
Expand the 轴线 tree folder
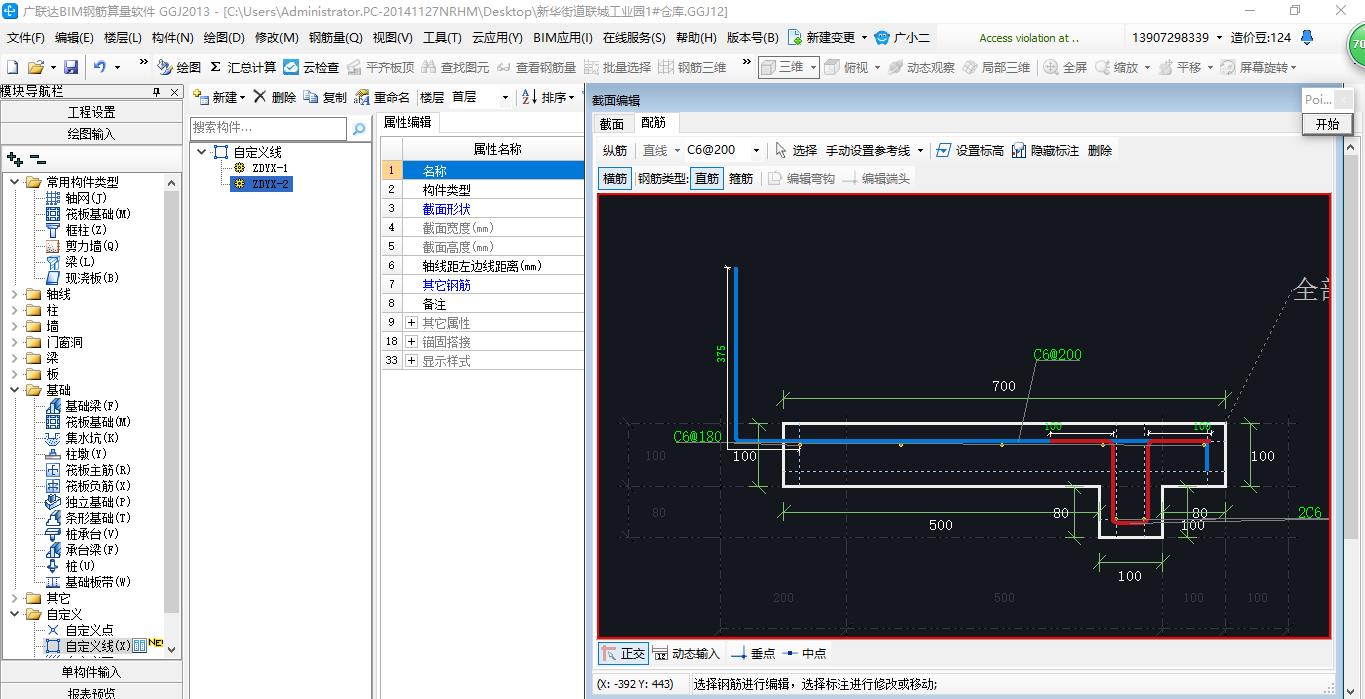(14, 294)
